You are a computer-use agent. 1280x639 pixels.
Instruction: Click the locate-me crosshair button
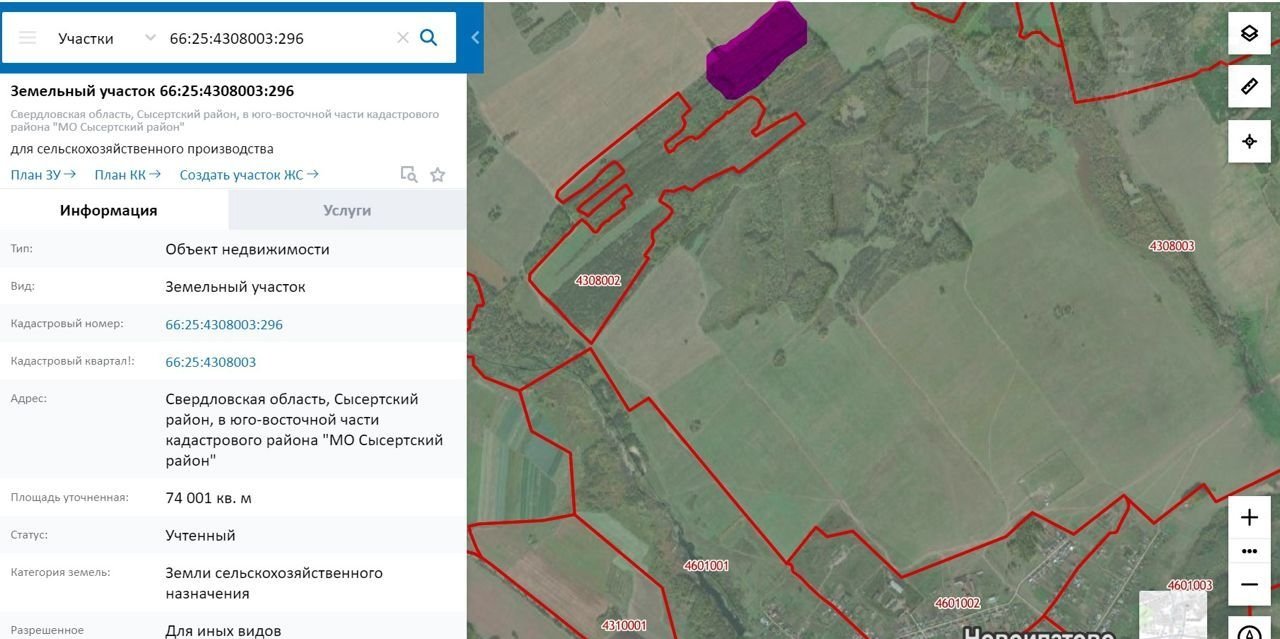[1249, 141]
